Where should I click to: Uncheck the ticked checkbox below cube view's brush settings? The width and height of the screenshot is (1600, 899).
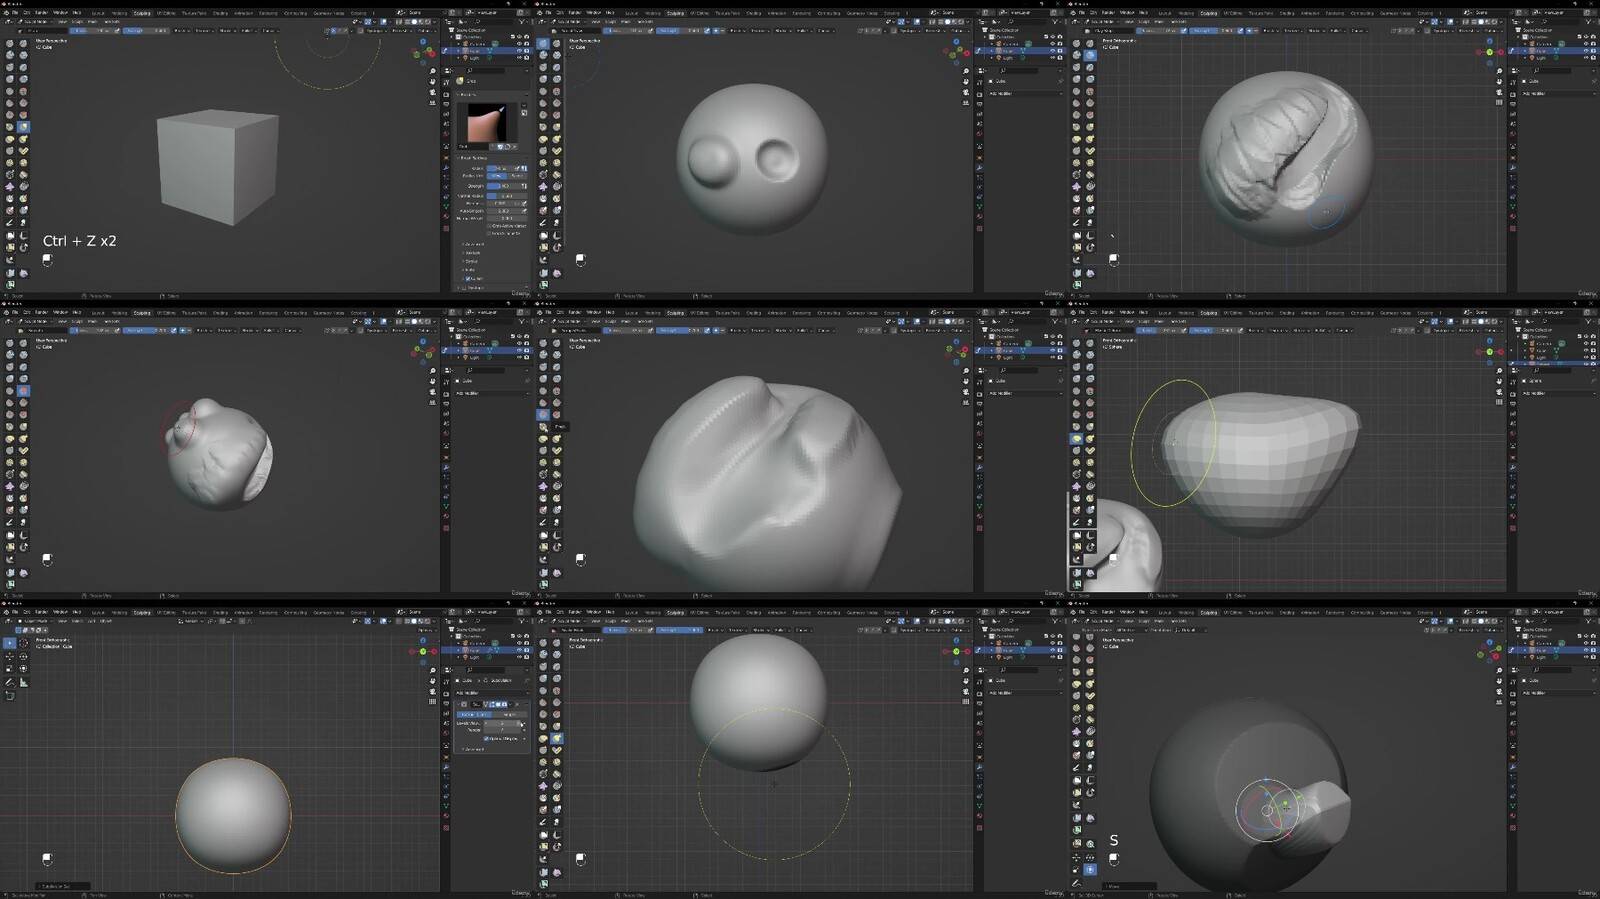click(x=468, y=278)
